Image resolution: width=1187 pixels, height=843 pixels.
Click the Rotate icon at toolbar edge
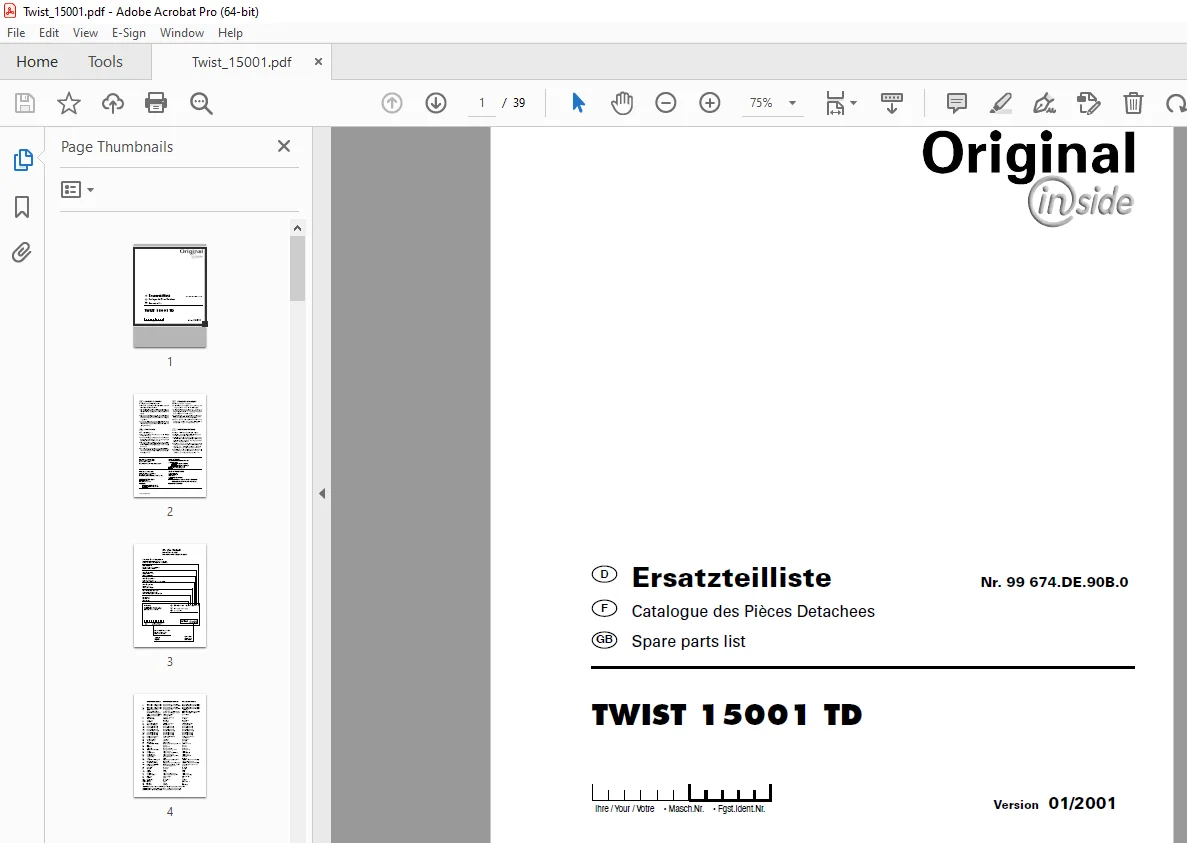pos(1176,103)
